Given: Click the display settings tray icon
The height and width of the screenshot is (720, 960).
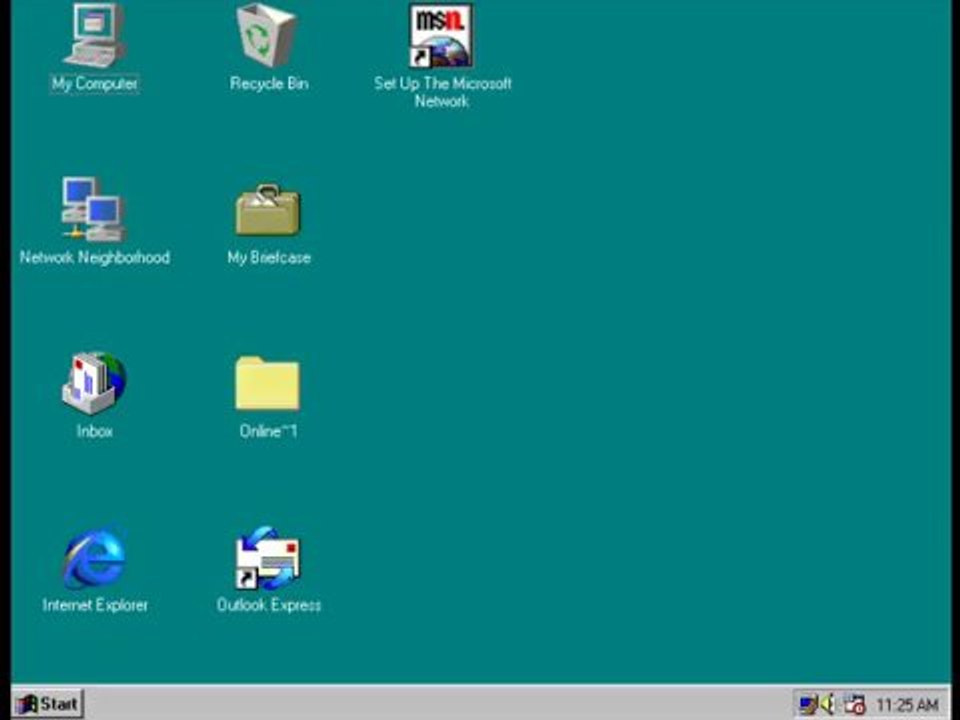Looking at the screenshot, I should point(808,705).
